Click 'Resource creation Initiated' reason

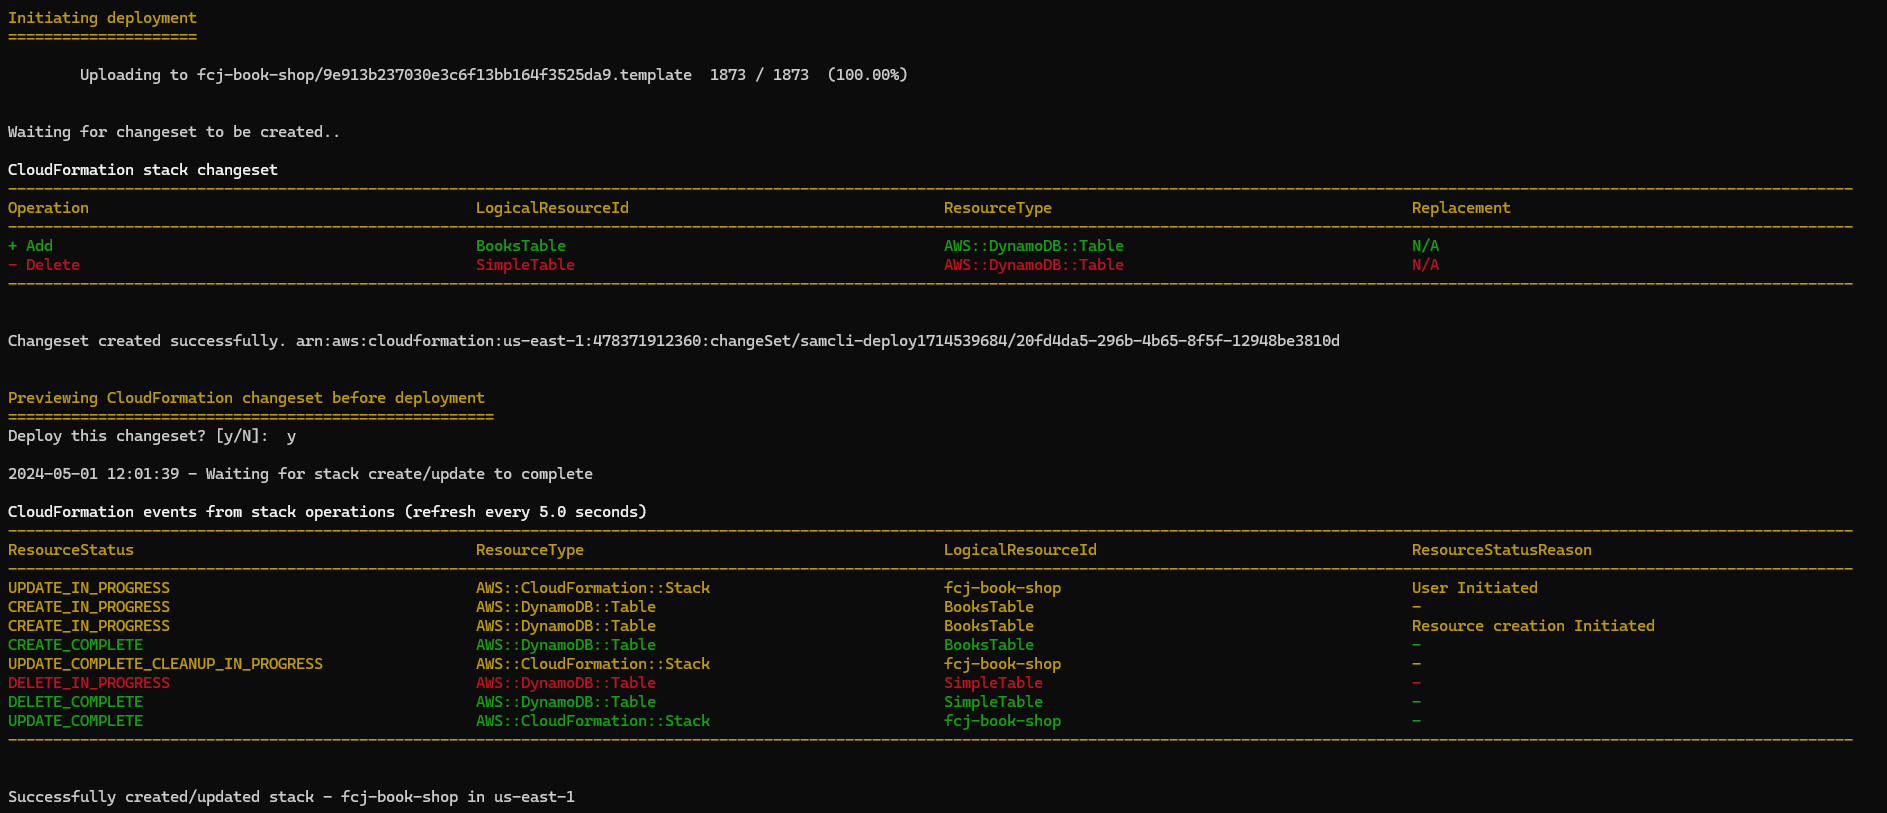point(1533,626)
